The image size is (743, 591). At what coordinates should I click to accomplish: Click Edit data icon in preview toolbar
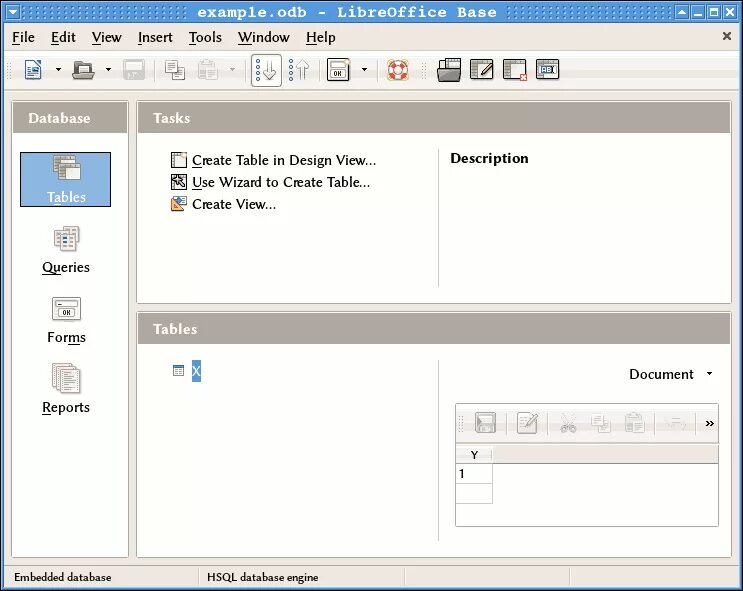click(x=527, y=423)
